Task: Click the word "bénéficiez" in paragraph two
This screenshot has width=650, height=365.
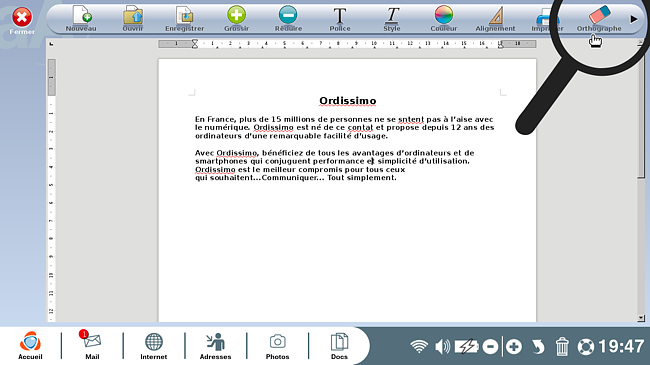Action: (x=282, y=153)
